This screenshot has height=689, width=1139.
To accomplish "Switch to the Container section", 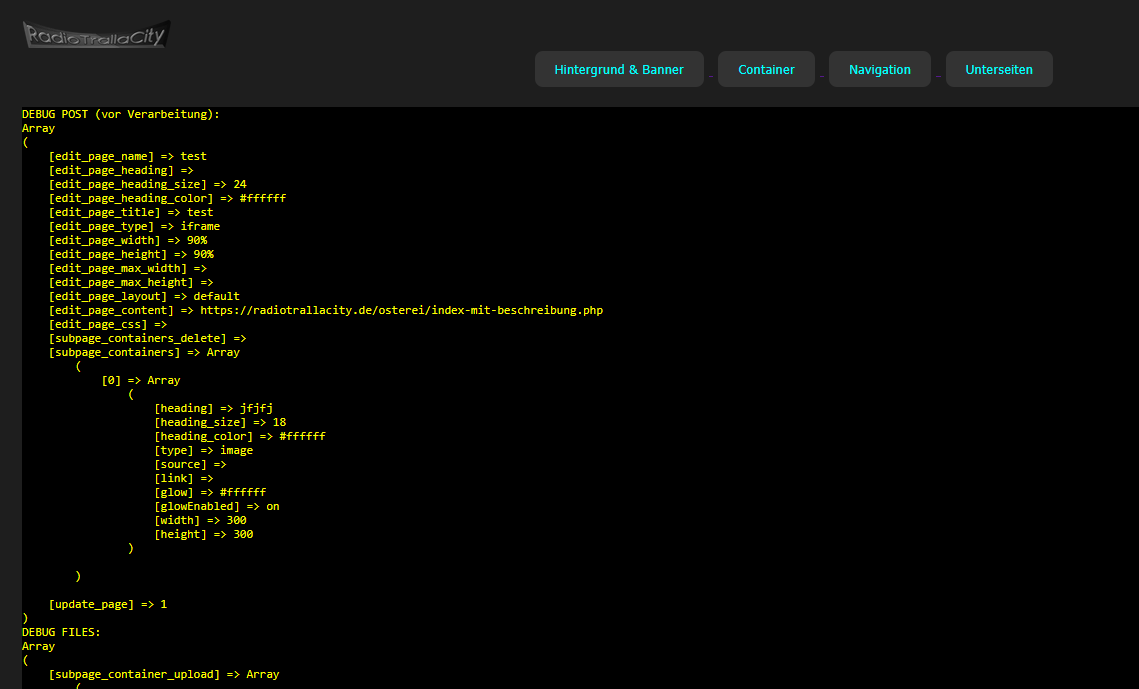I will coord(766,70).
